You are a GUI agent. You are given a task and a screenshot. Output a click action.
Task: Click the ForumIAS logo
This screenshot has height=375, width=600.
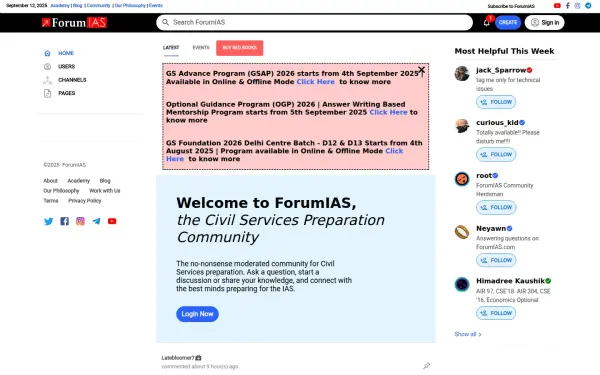coord(74,23)
